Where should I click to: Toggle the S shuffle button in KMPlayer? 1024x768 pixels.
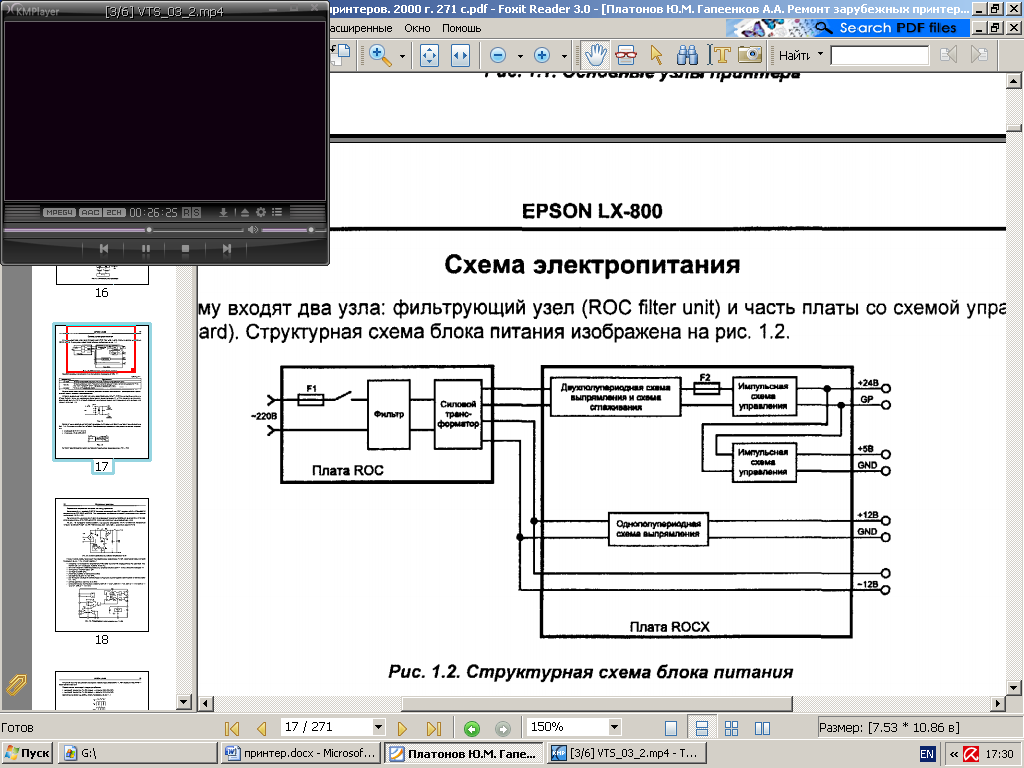[196, 212]
